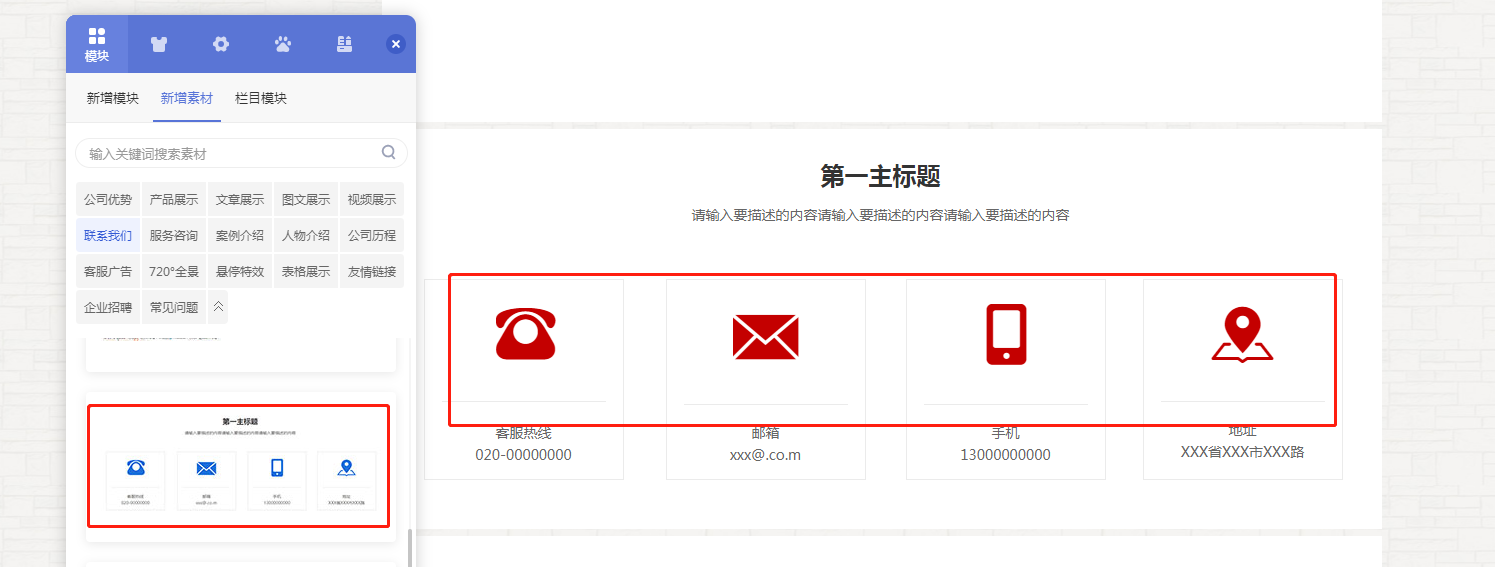Open the 模块 modules panel icon
The width and height of the screenshot is (1495, 567).
click(97, 45)
